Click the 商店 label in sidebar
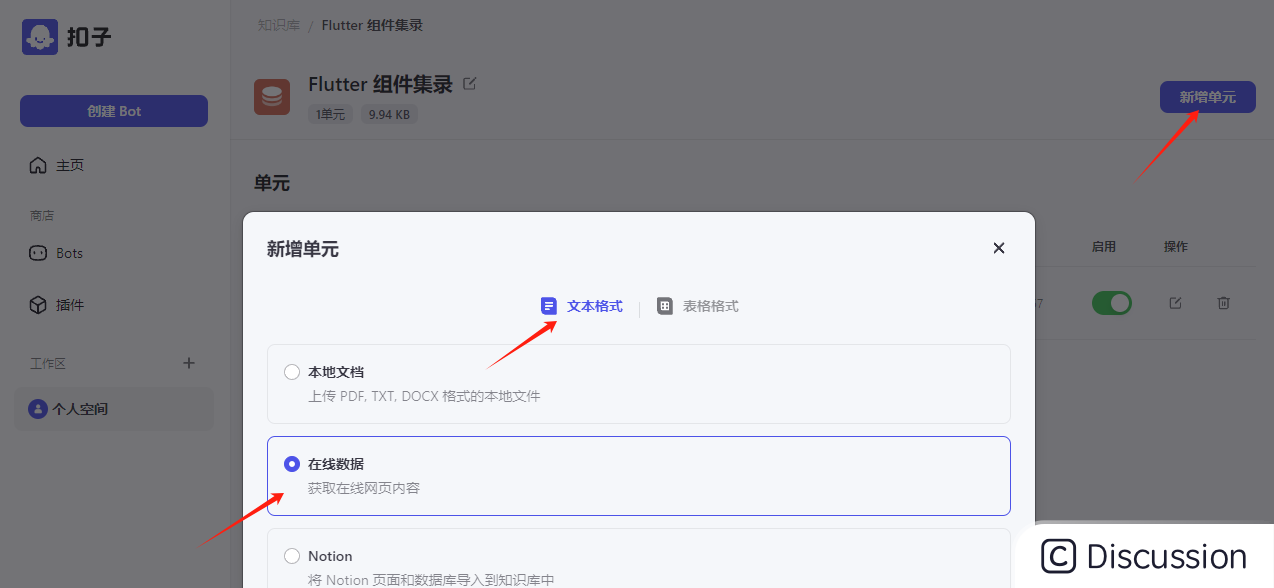The height and width of the screenshot is (588, 1274). point(41,215)
